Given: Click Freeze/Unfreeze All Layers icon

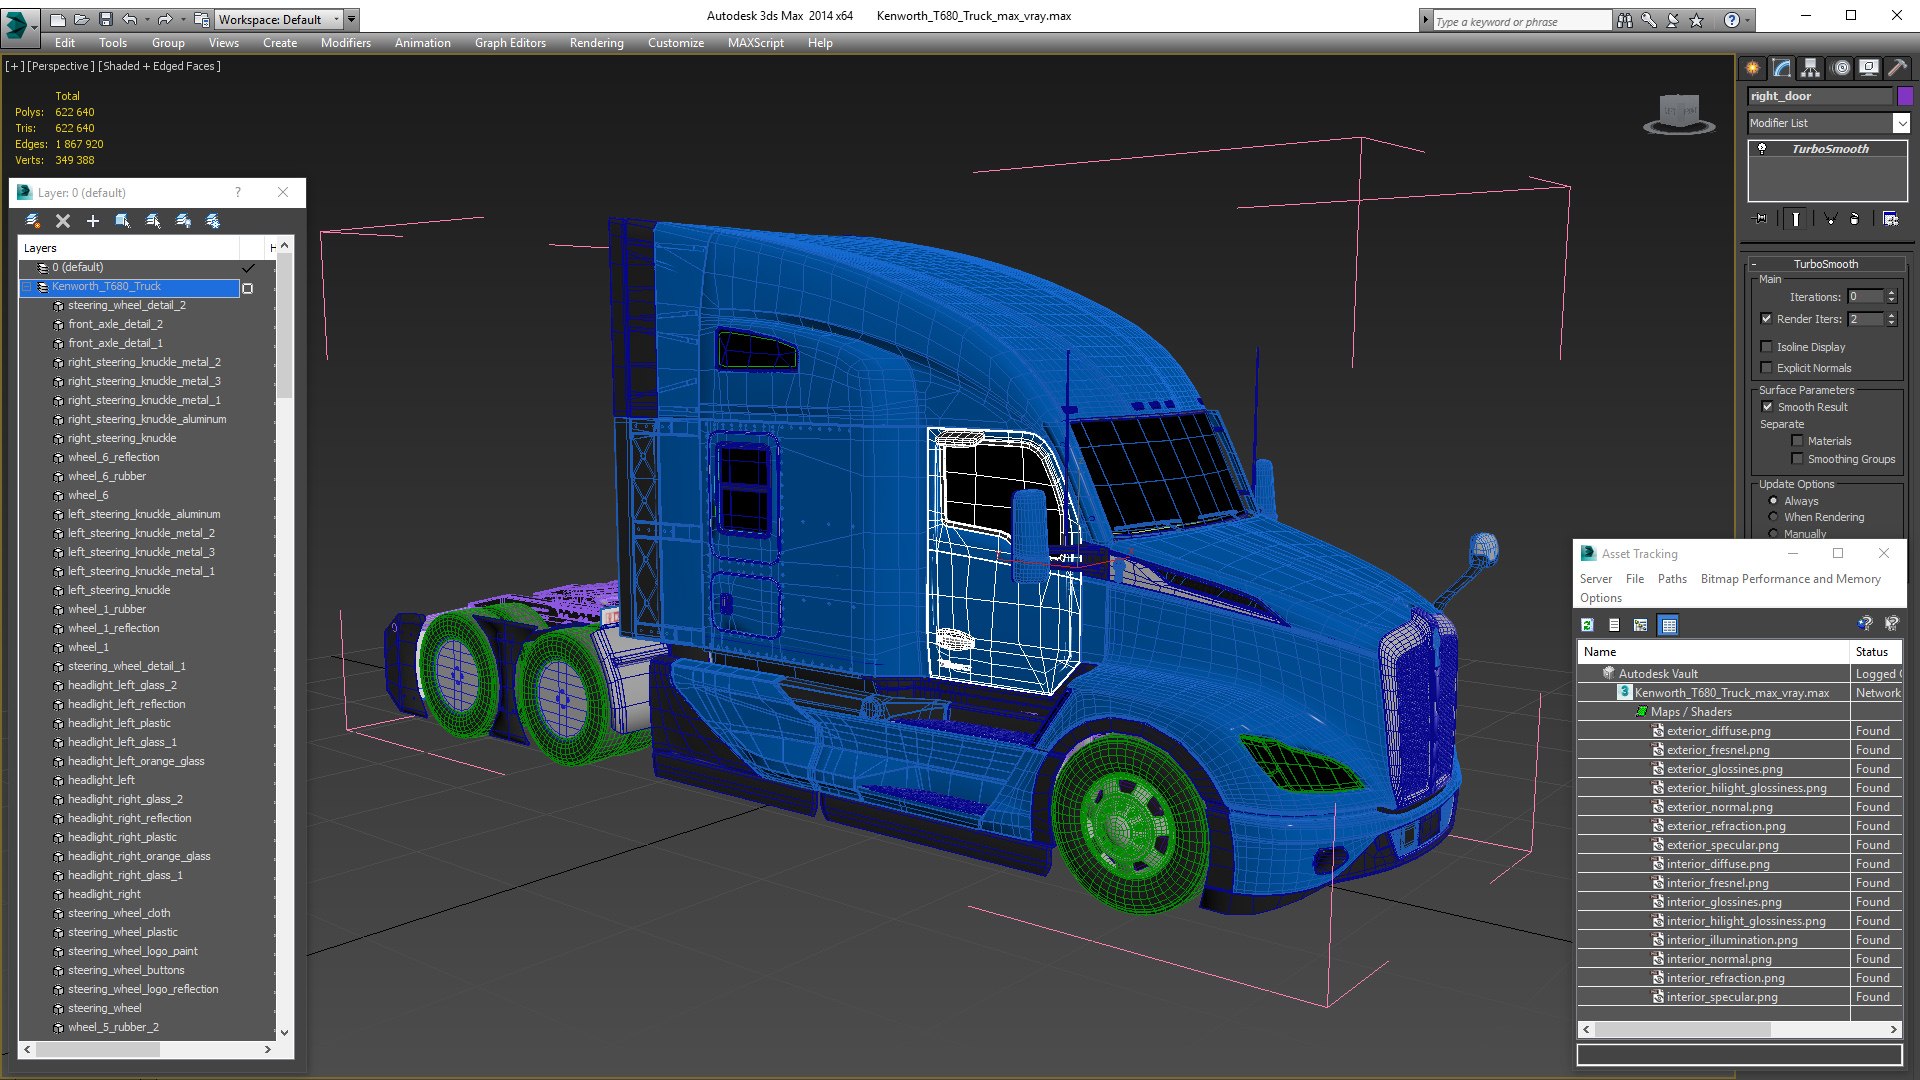Looking at the screenshot, I should (213, 221).
